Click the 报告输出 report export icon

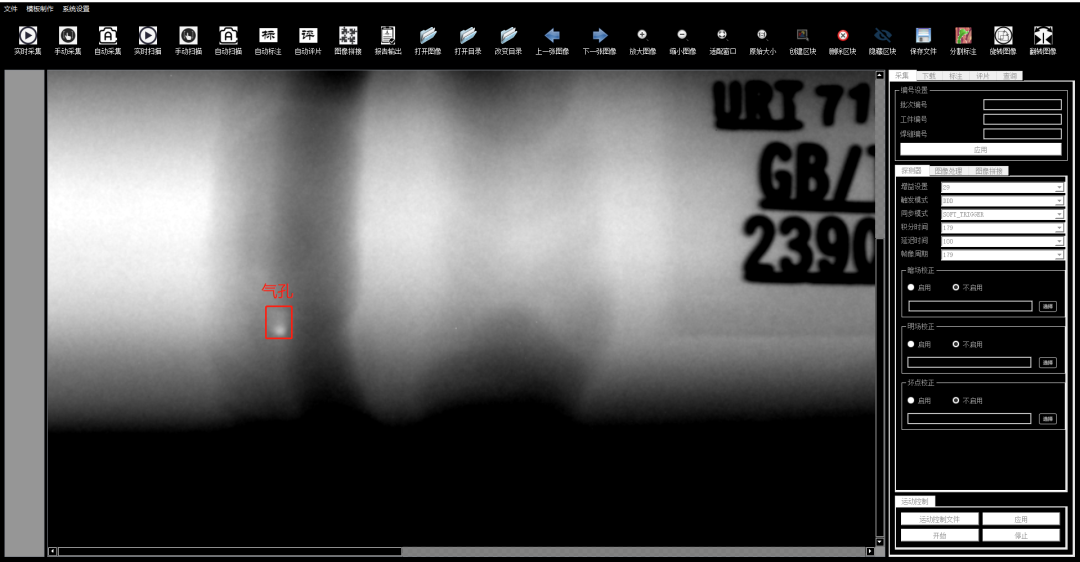[x=388, y=37]
